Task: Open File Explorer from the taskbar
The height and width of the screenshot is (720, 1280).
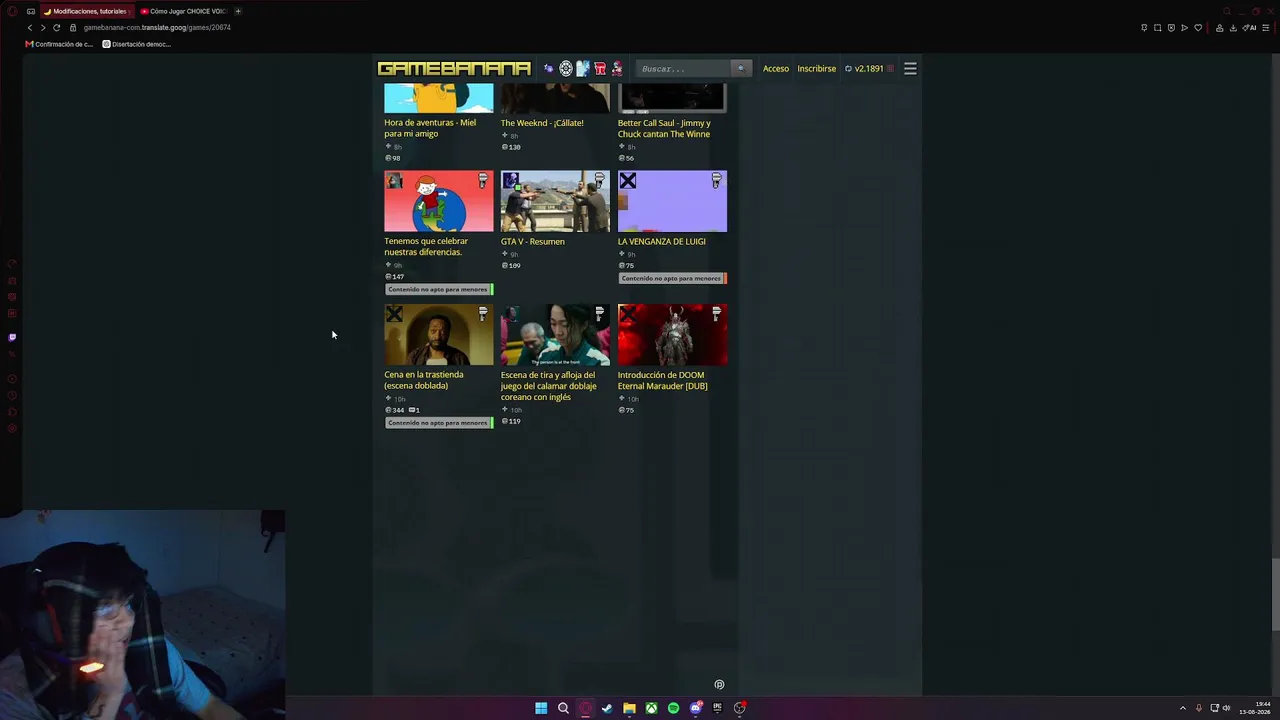Action: [x=629, y=708]
